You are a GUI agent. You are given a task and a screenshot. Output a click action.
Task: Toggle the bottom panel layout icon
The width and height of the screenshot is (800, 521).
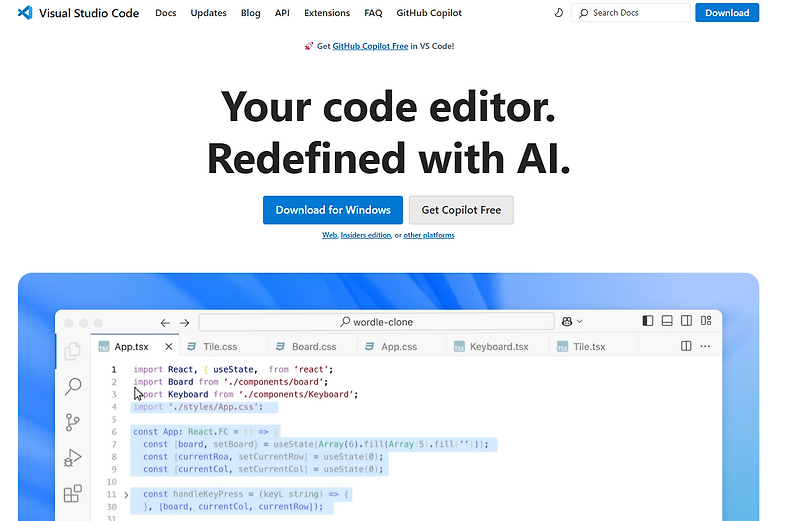point(667,320)
